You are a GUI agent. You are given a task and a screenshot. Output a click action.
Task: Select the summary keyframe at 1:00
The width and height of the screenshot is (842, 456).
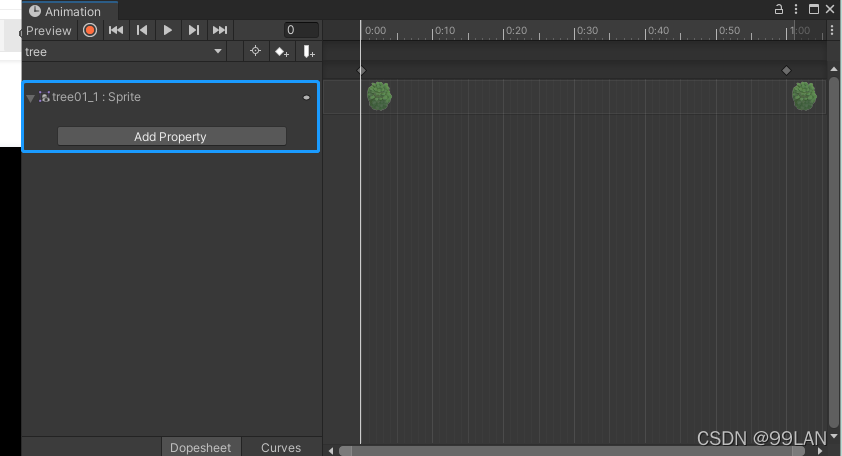(786, 70)
